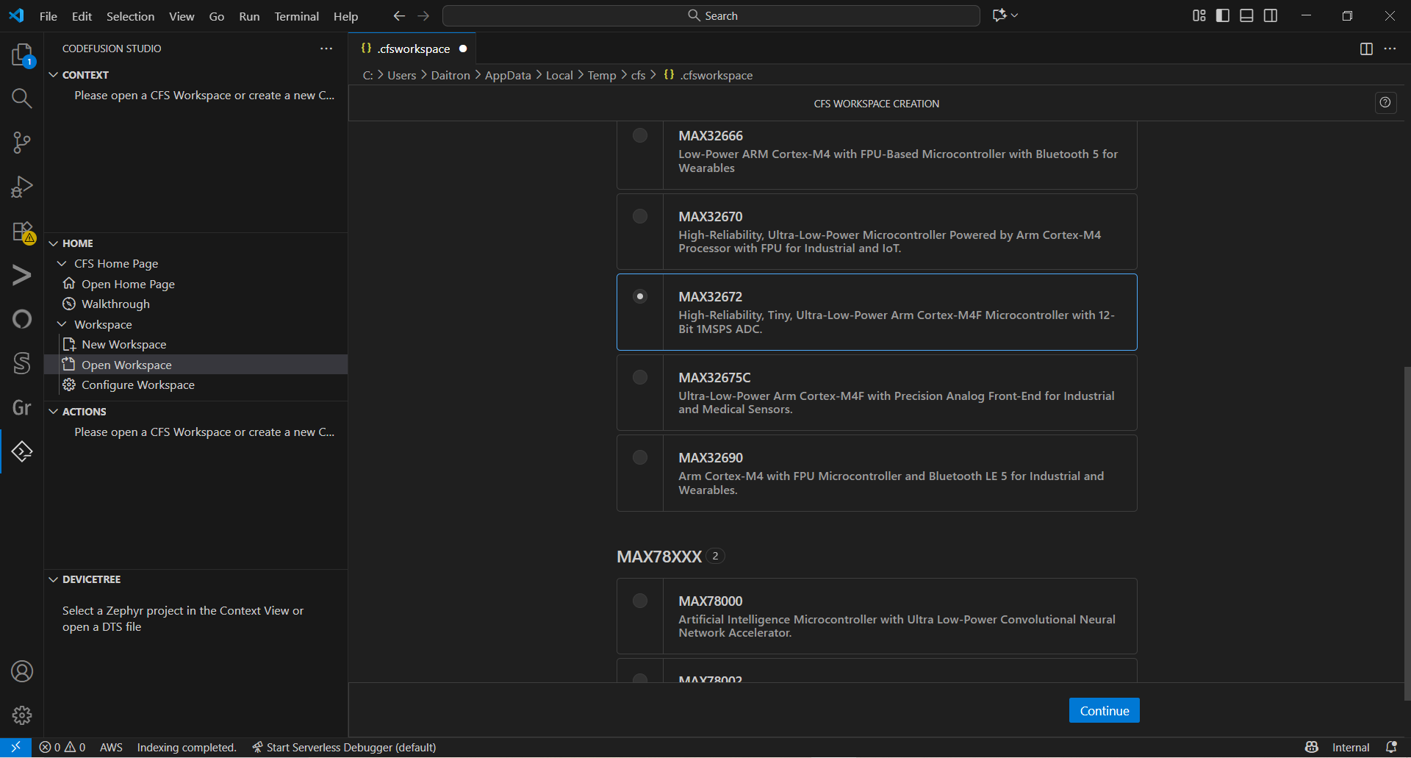This screenshot has width=1411, height=758.
Task: Click the CodeFusion Studio activity bar icon
Action: tap(22, 451)
